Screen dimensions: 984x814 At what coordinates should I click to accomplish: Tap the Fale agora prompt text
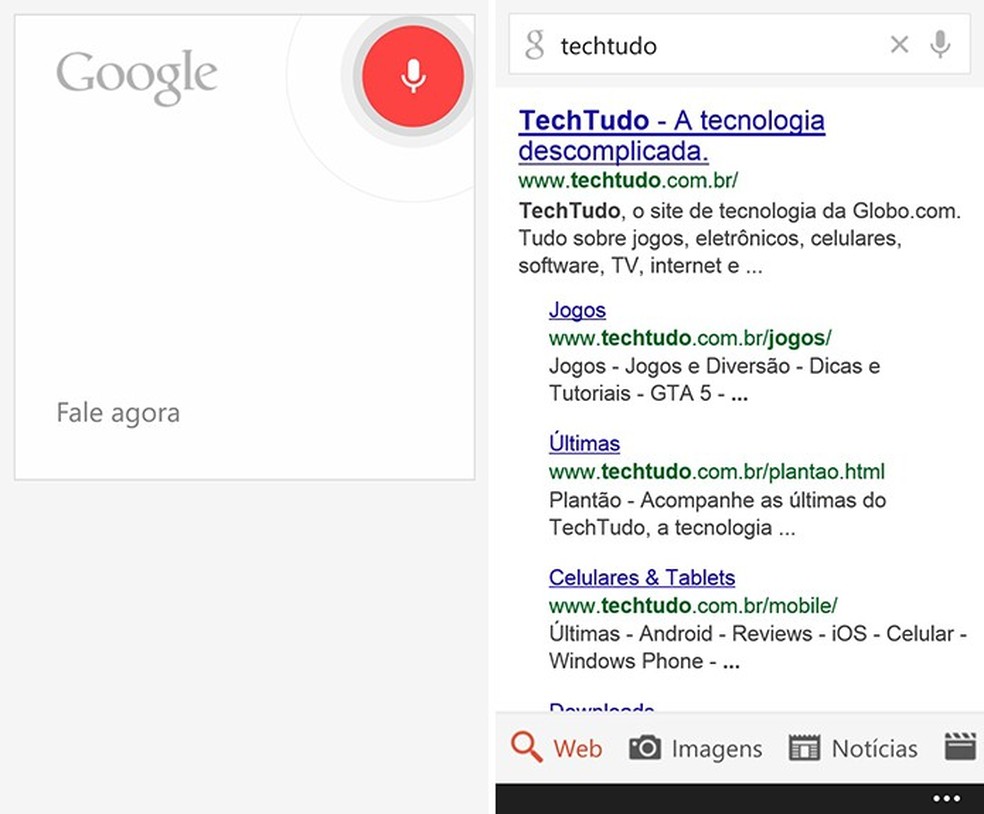coord(118,413)
